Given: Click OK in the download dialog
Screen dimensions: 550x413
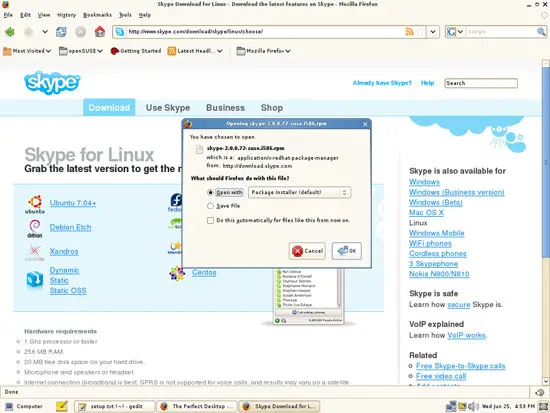Looking at the screenshot, I should pyautogui.click(x=347, y=251).
